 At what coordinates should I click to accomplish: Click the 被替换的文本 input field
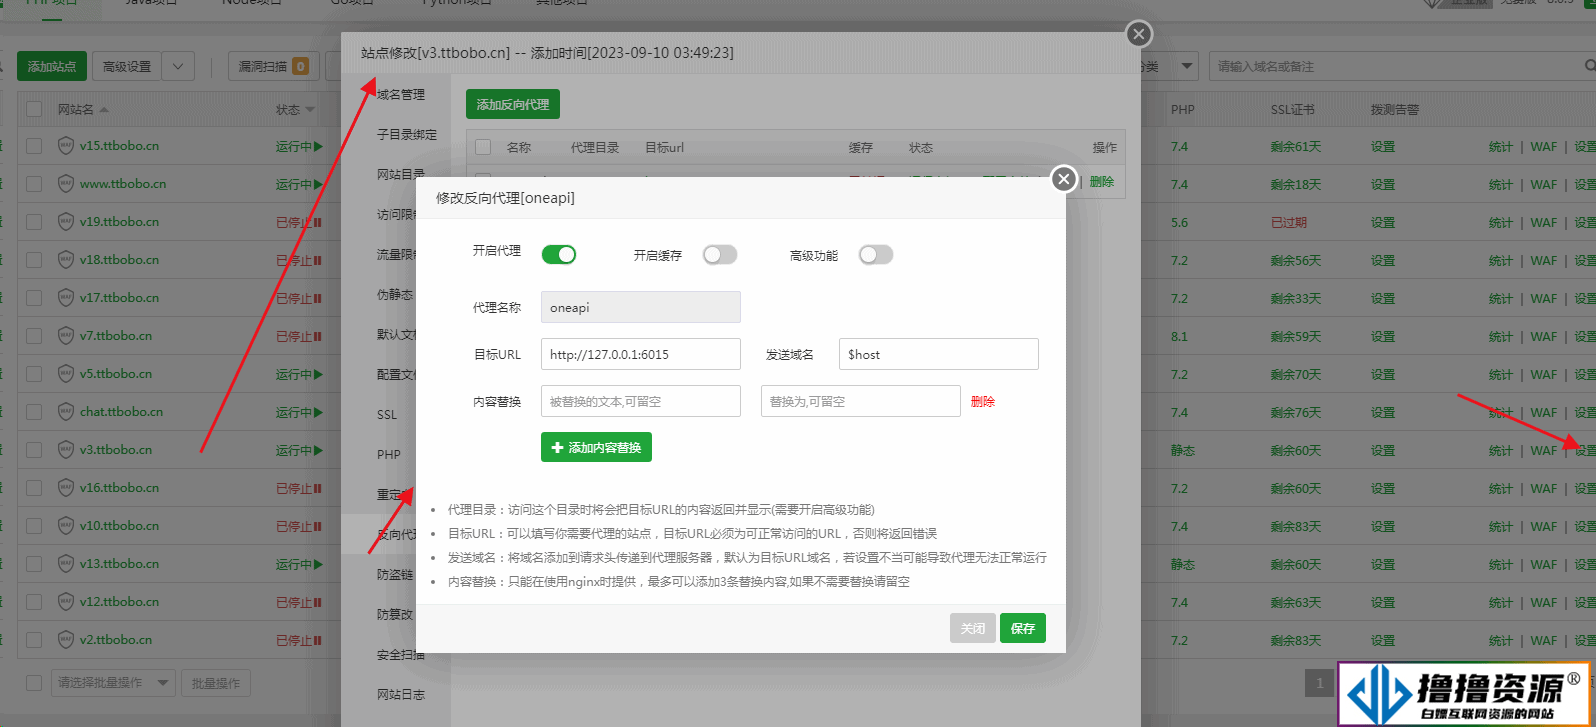click(641, 401)
